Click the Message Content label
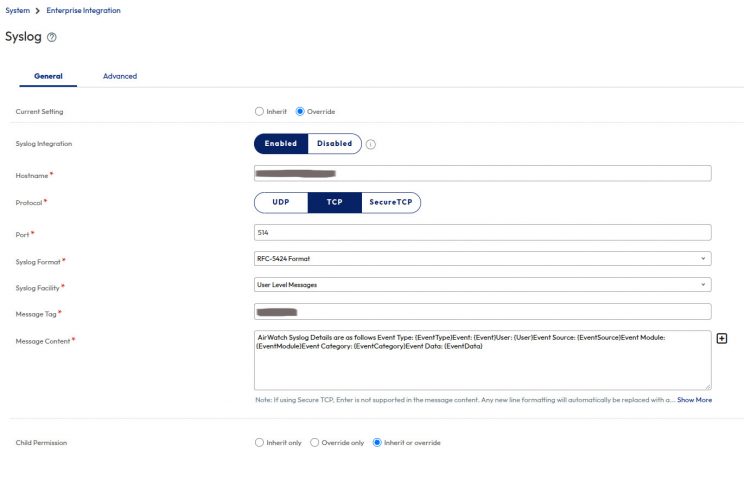Viewport: 744px width, 495px height. (43, 341)
